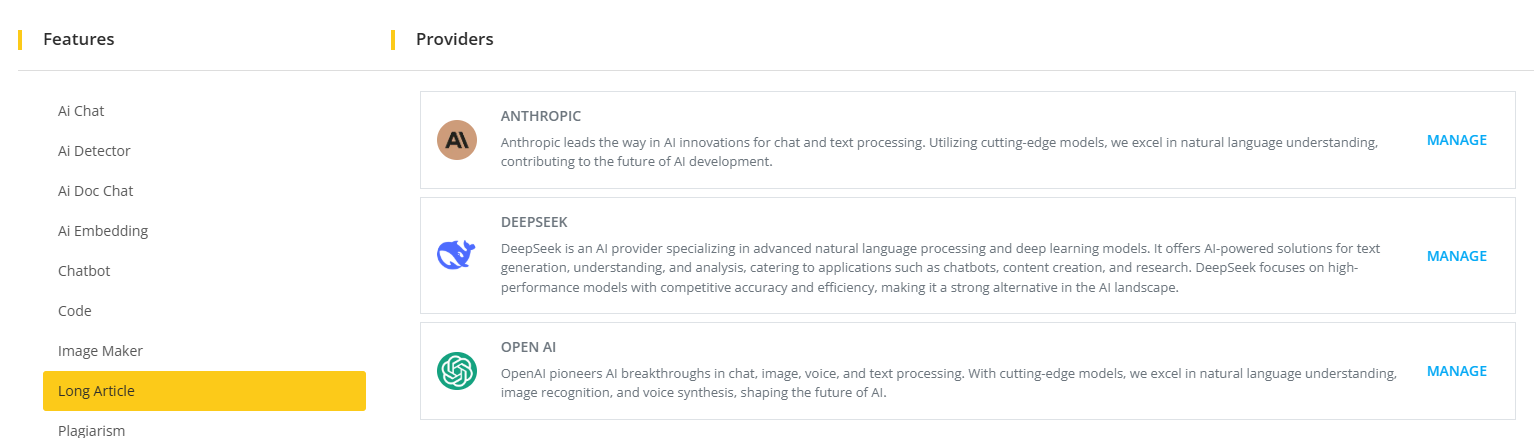
Task: Click the ANTHROPIC provider title
Action: click(x=540, y=116)
